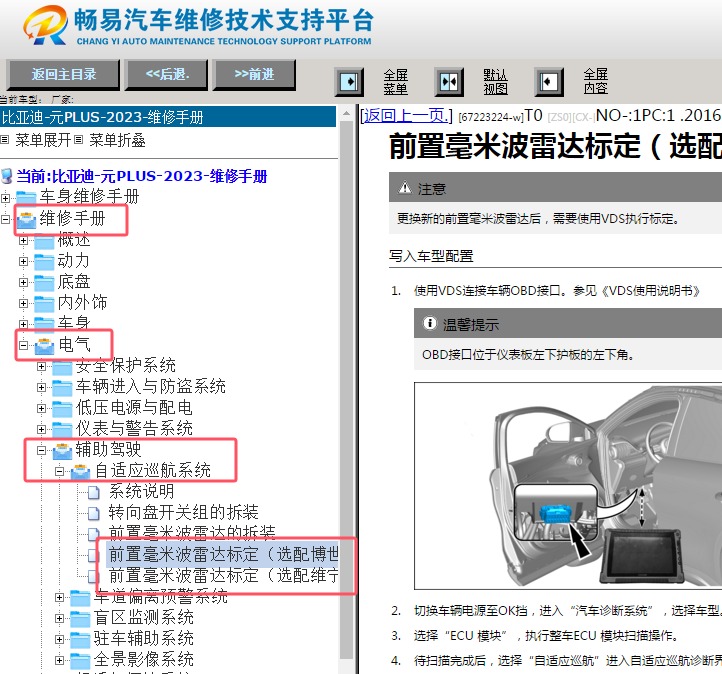Click the tree panel scroll-up arrow
This screenshot has width=722, height=674.
coord(346,113)
